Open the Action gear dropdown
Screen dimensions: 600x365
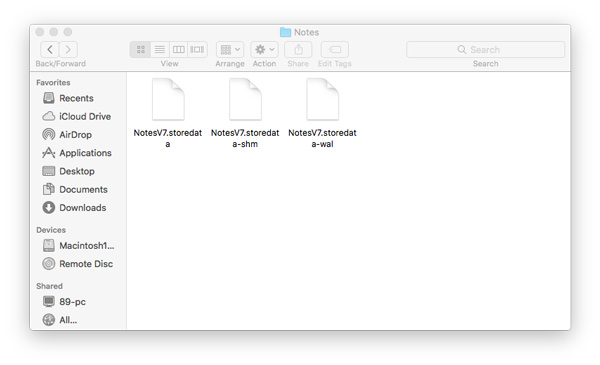[264, 49]
